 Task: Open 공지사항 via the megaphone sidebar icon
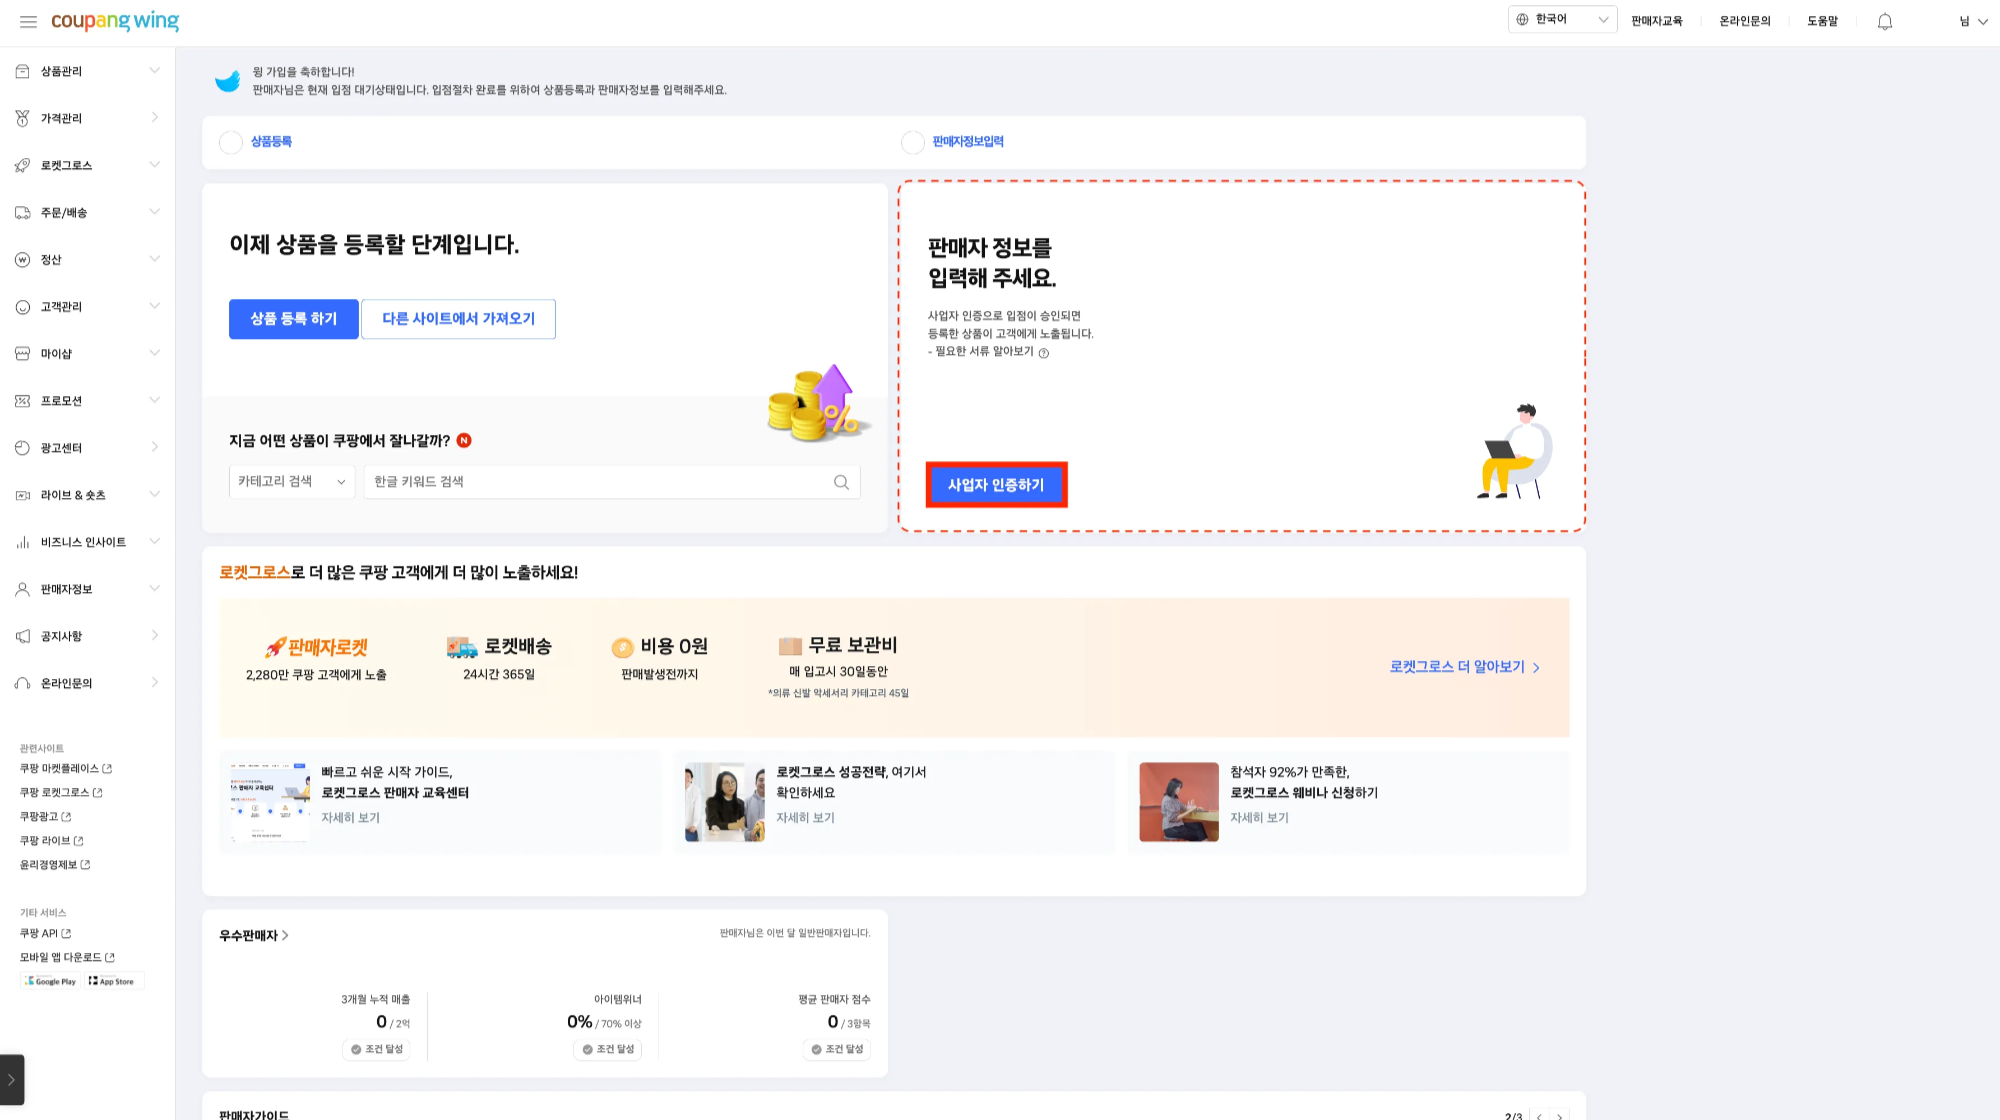click(x=22, y=635)
